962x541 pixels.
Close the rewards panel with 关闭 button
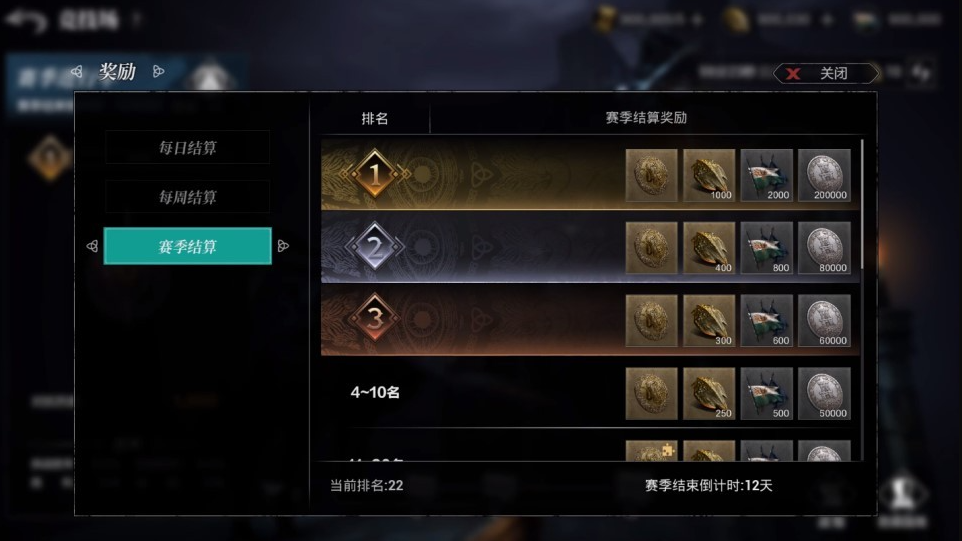coord(826,74)
